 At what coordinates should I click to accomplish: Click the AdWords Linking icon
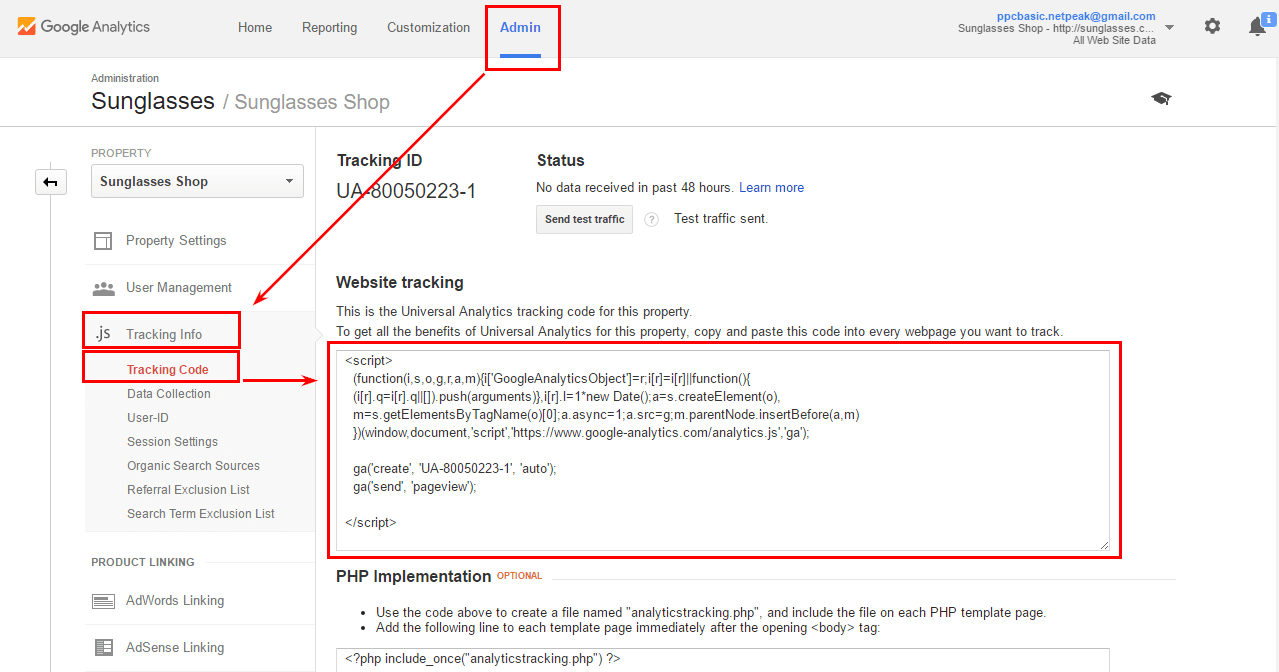click(103, 601)
